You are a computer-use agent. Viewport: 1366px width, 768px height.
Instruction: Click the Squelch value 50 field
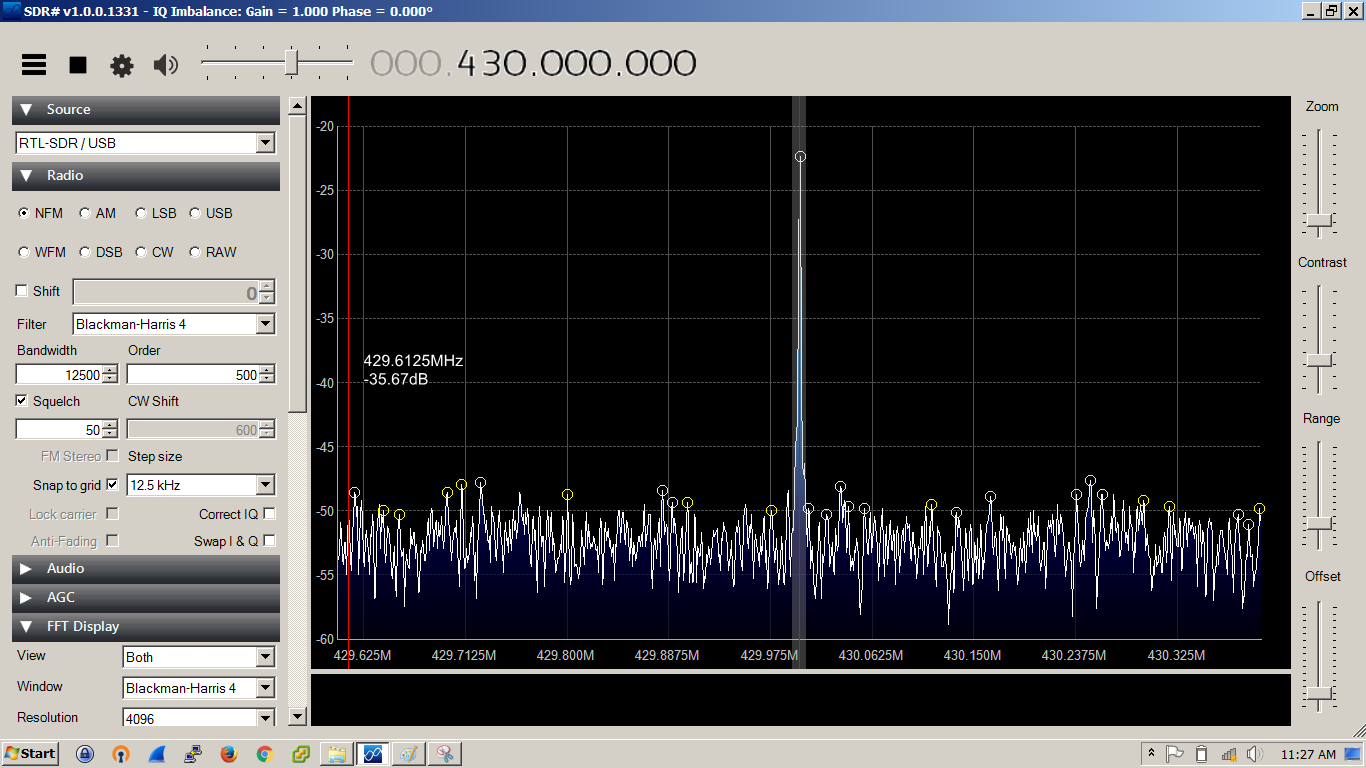click(59, 430)
